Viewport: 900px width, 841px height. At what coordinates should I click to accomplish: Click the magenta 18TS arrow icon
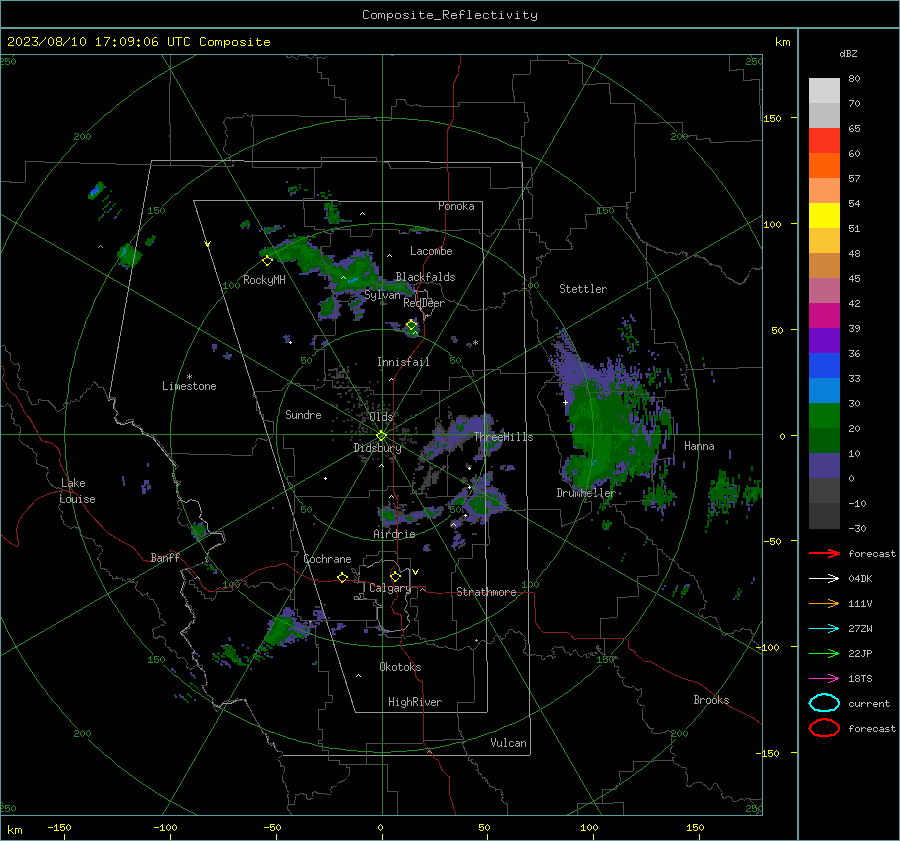tap(824, 679)
